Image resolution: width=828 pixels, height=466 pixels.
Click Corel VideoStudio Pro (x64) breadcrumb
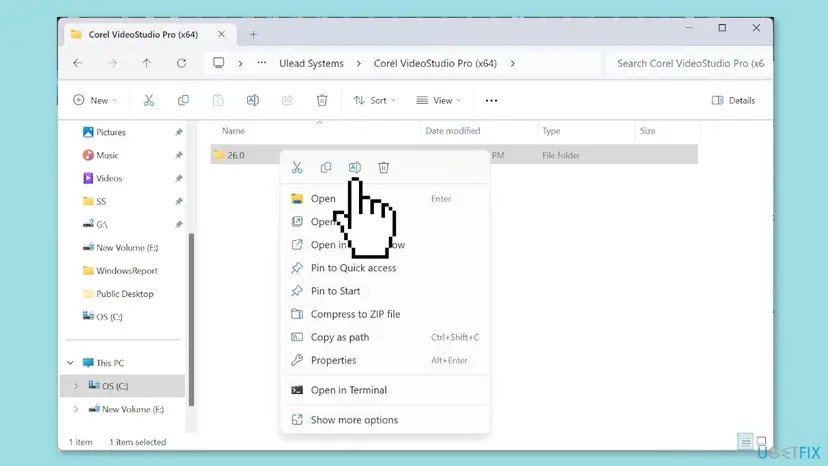click(435, 63)
